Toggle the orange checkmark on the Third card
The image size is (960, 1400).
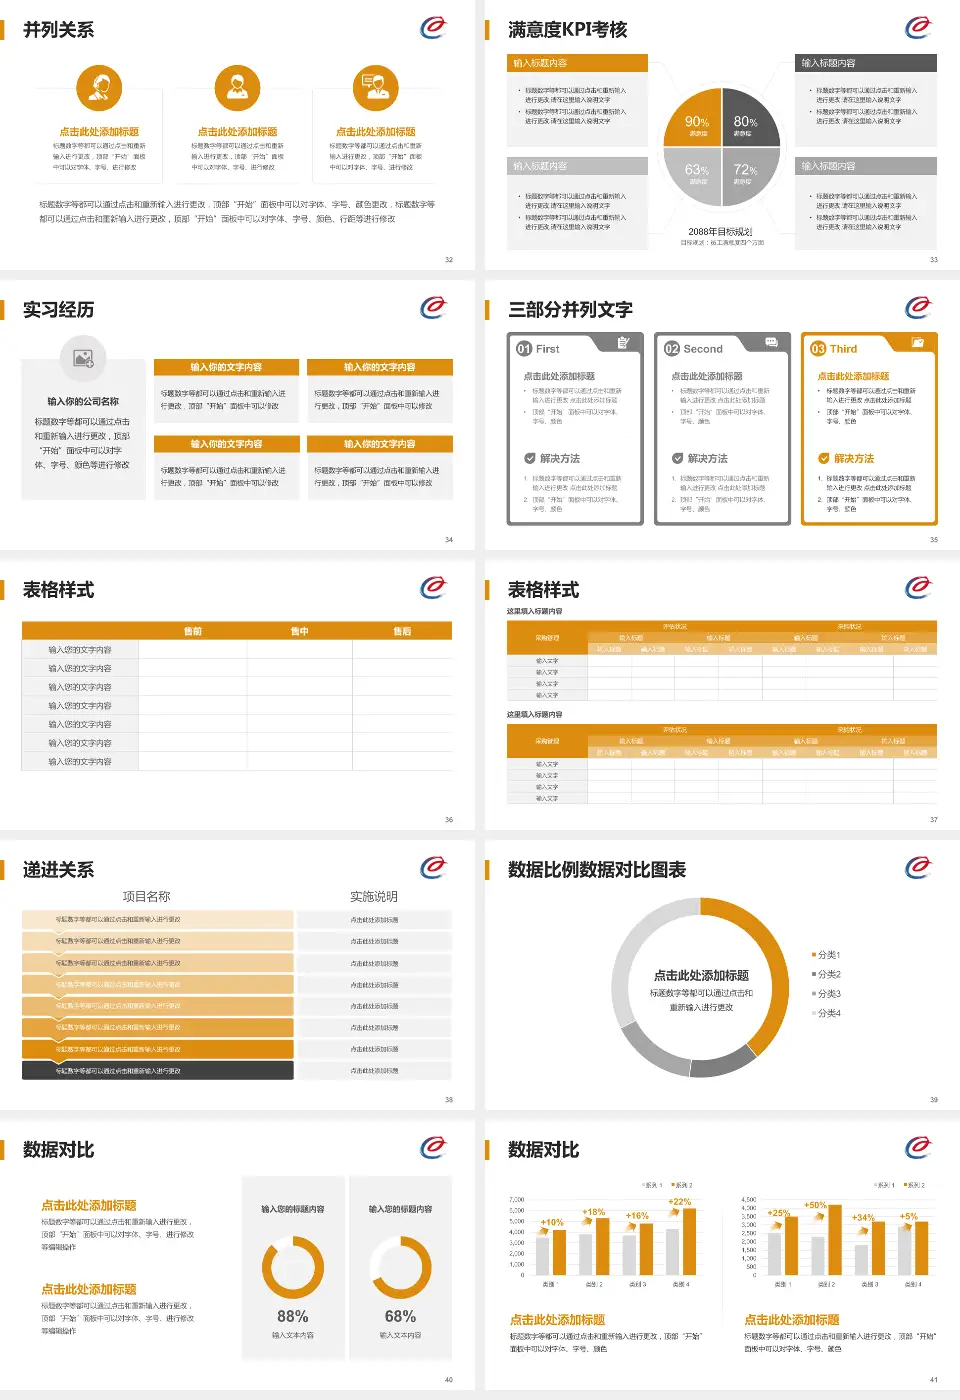tap(824, 457)
